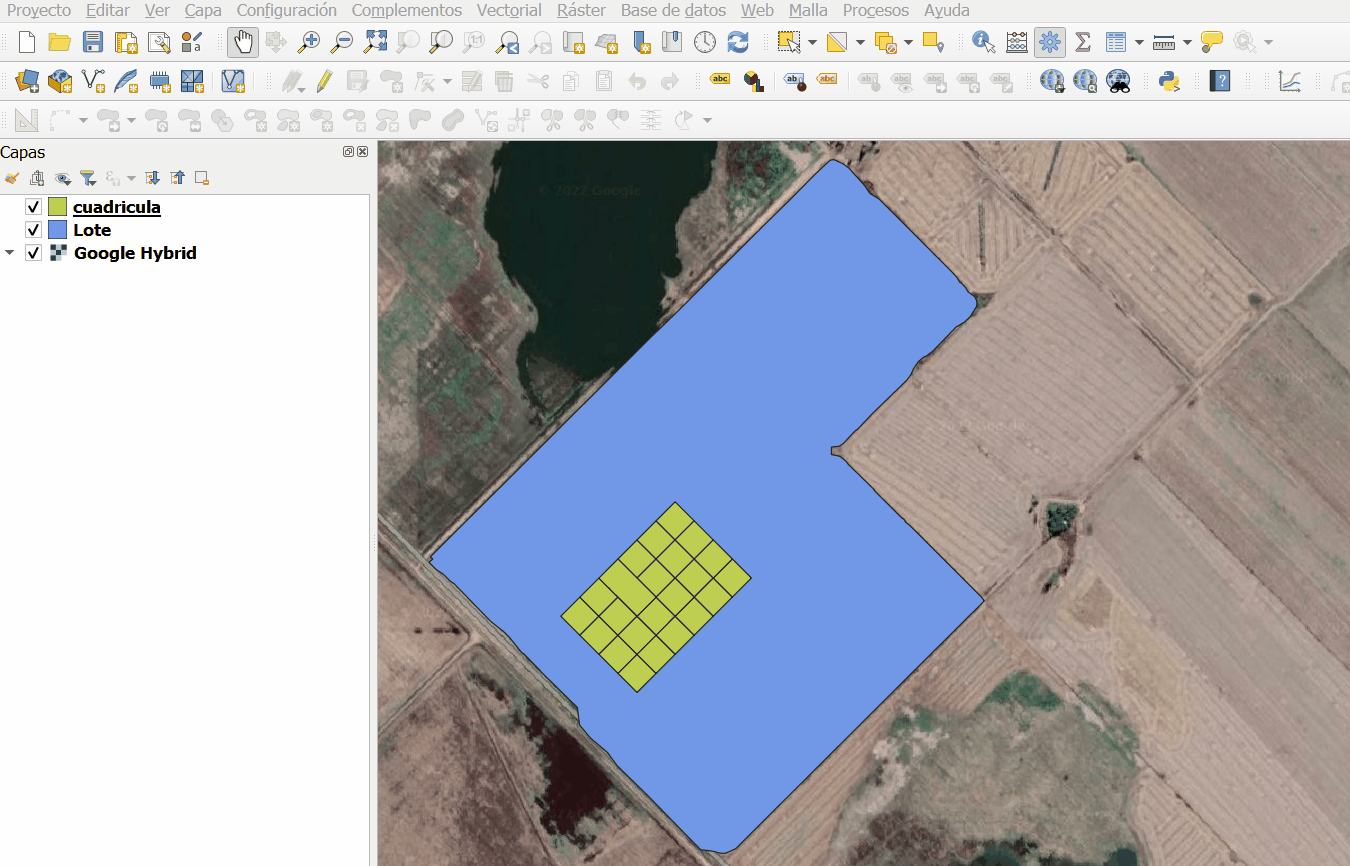Float the Capas panel with undock button
The image size is (1350, 866).
348,152
